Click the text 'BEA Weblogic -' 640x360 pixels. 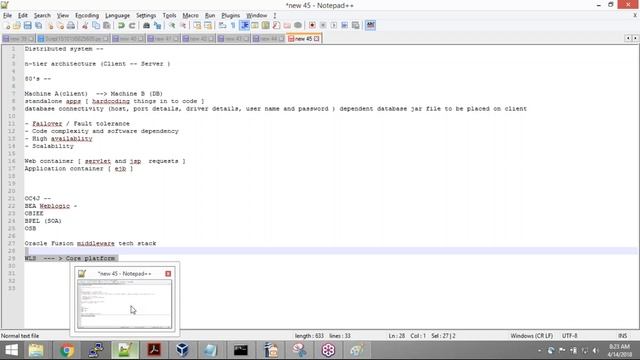51,206
